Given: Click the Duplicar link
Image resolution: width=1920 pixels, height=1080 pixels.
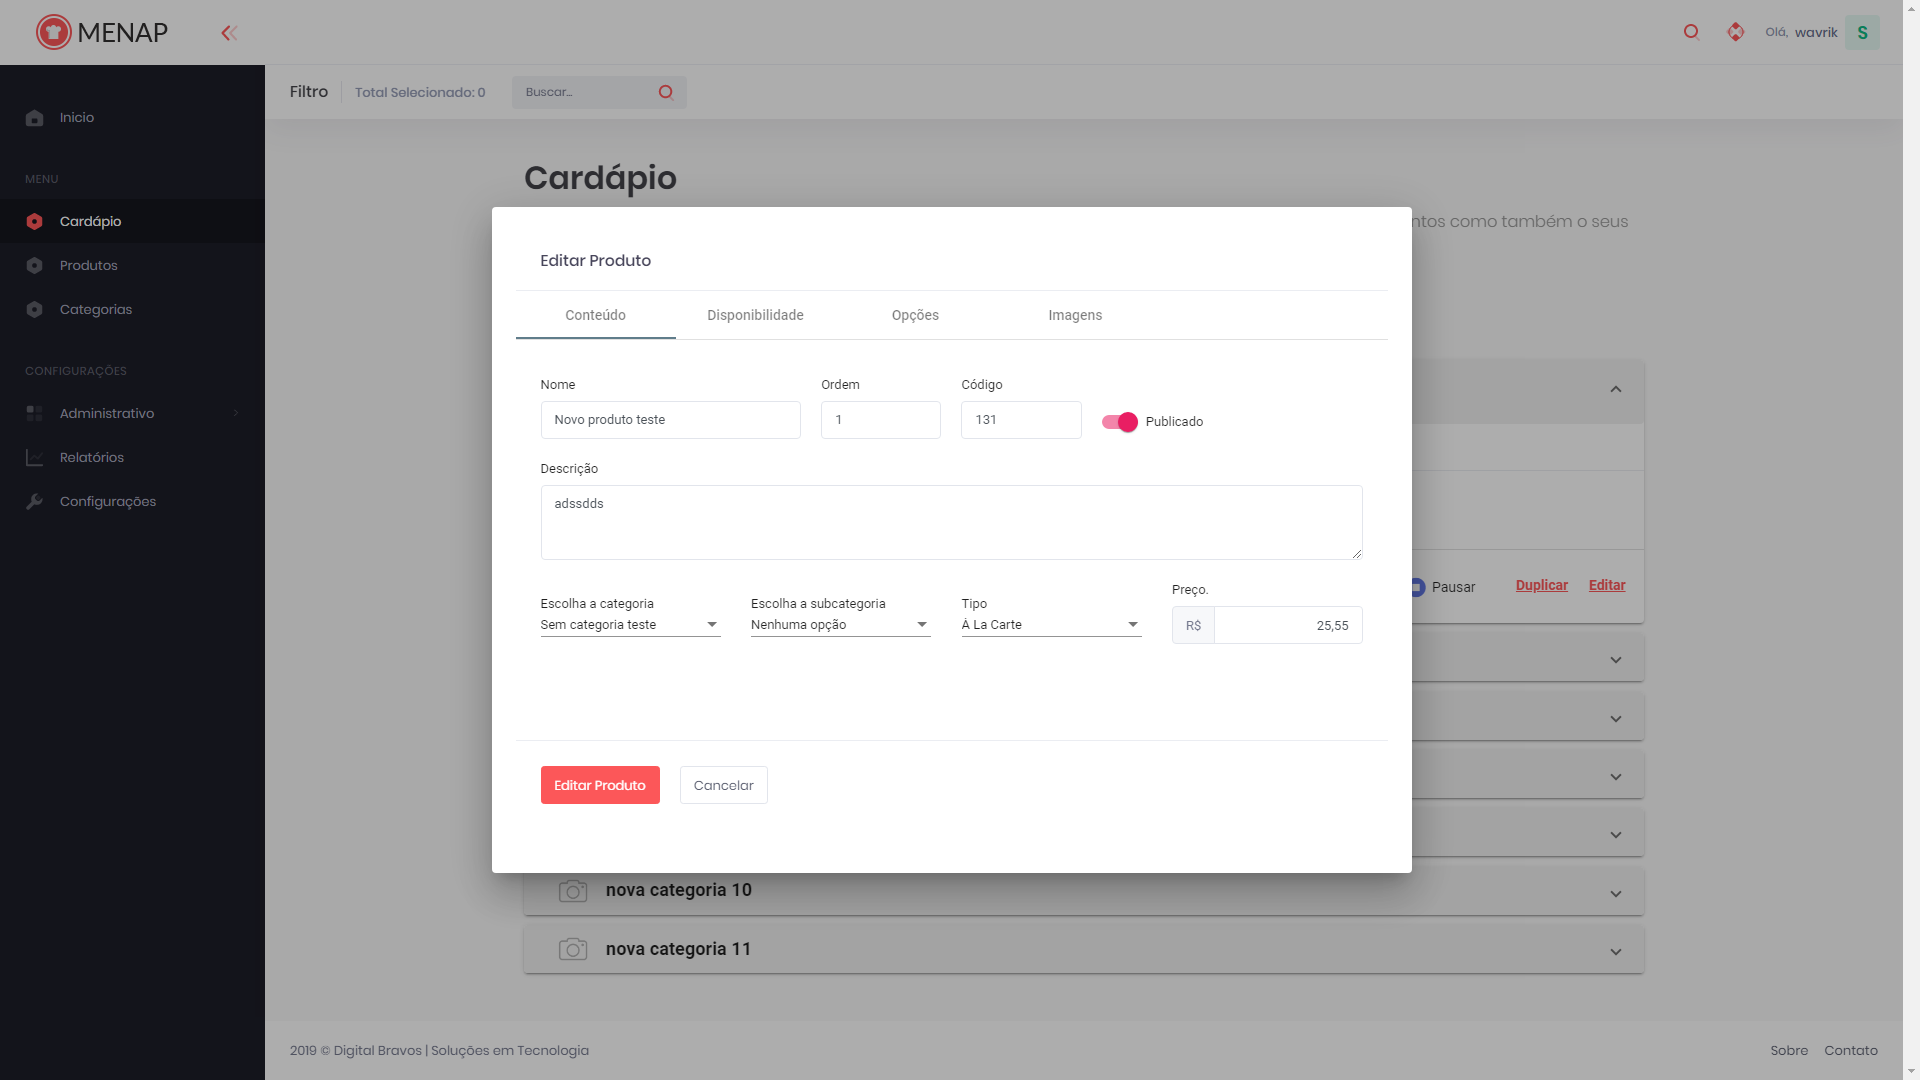Looking at the screenshot, I should click(1541, 585).
